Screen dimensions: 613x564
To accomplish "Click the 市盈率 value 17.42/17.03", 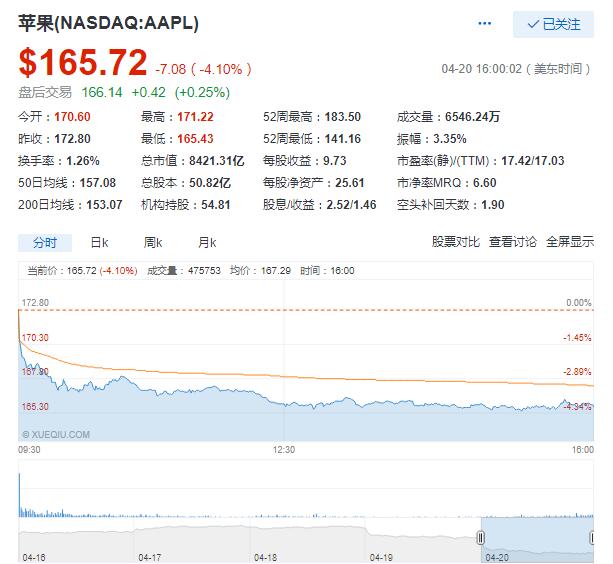I will coord(533,161).
